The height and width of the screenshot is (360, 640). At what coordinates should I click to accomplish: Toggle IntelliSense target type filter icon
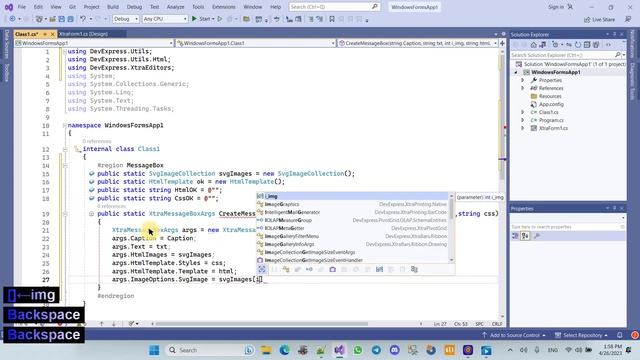[x=415, y=269]
